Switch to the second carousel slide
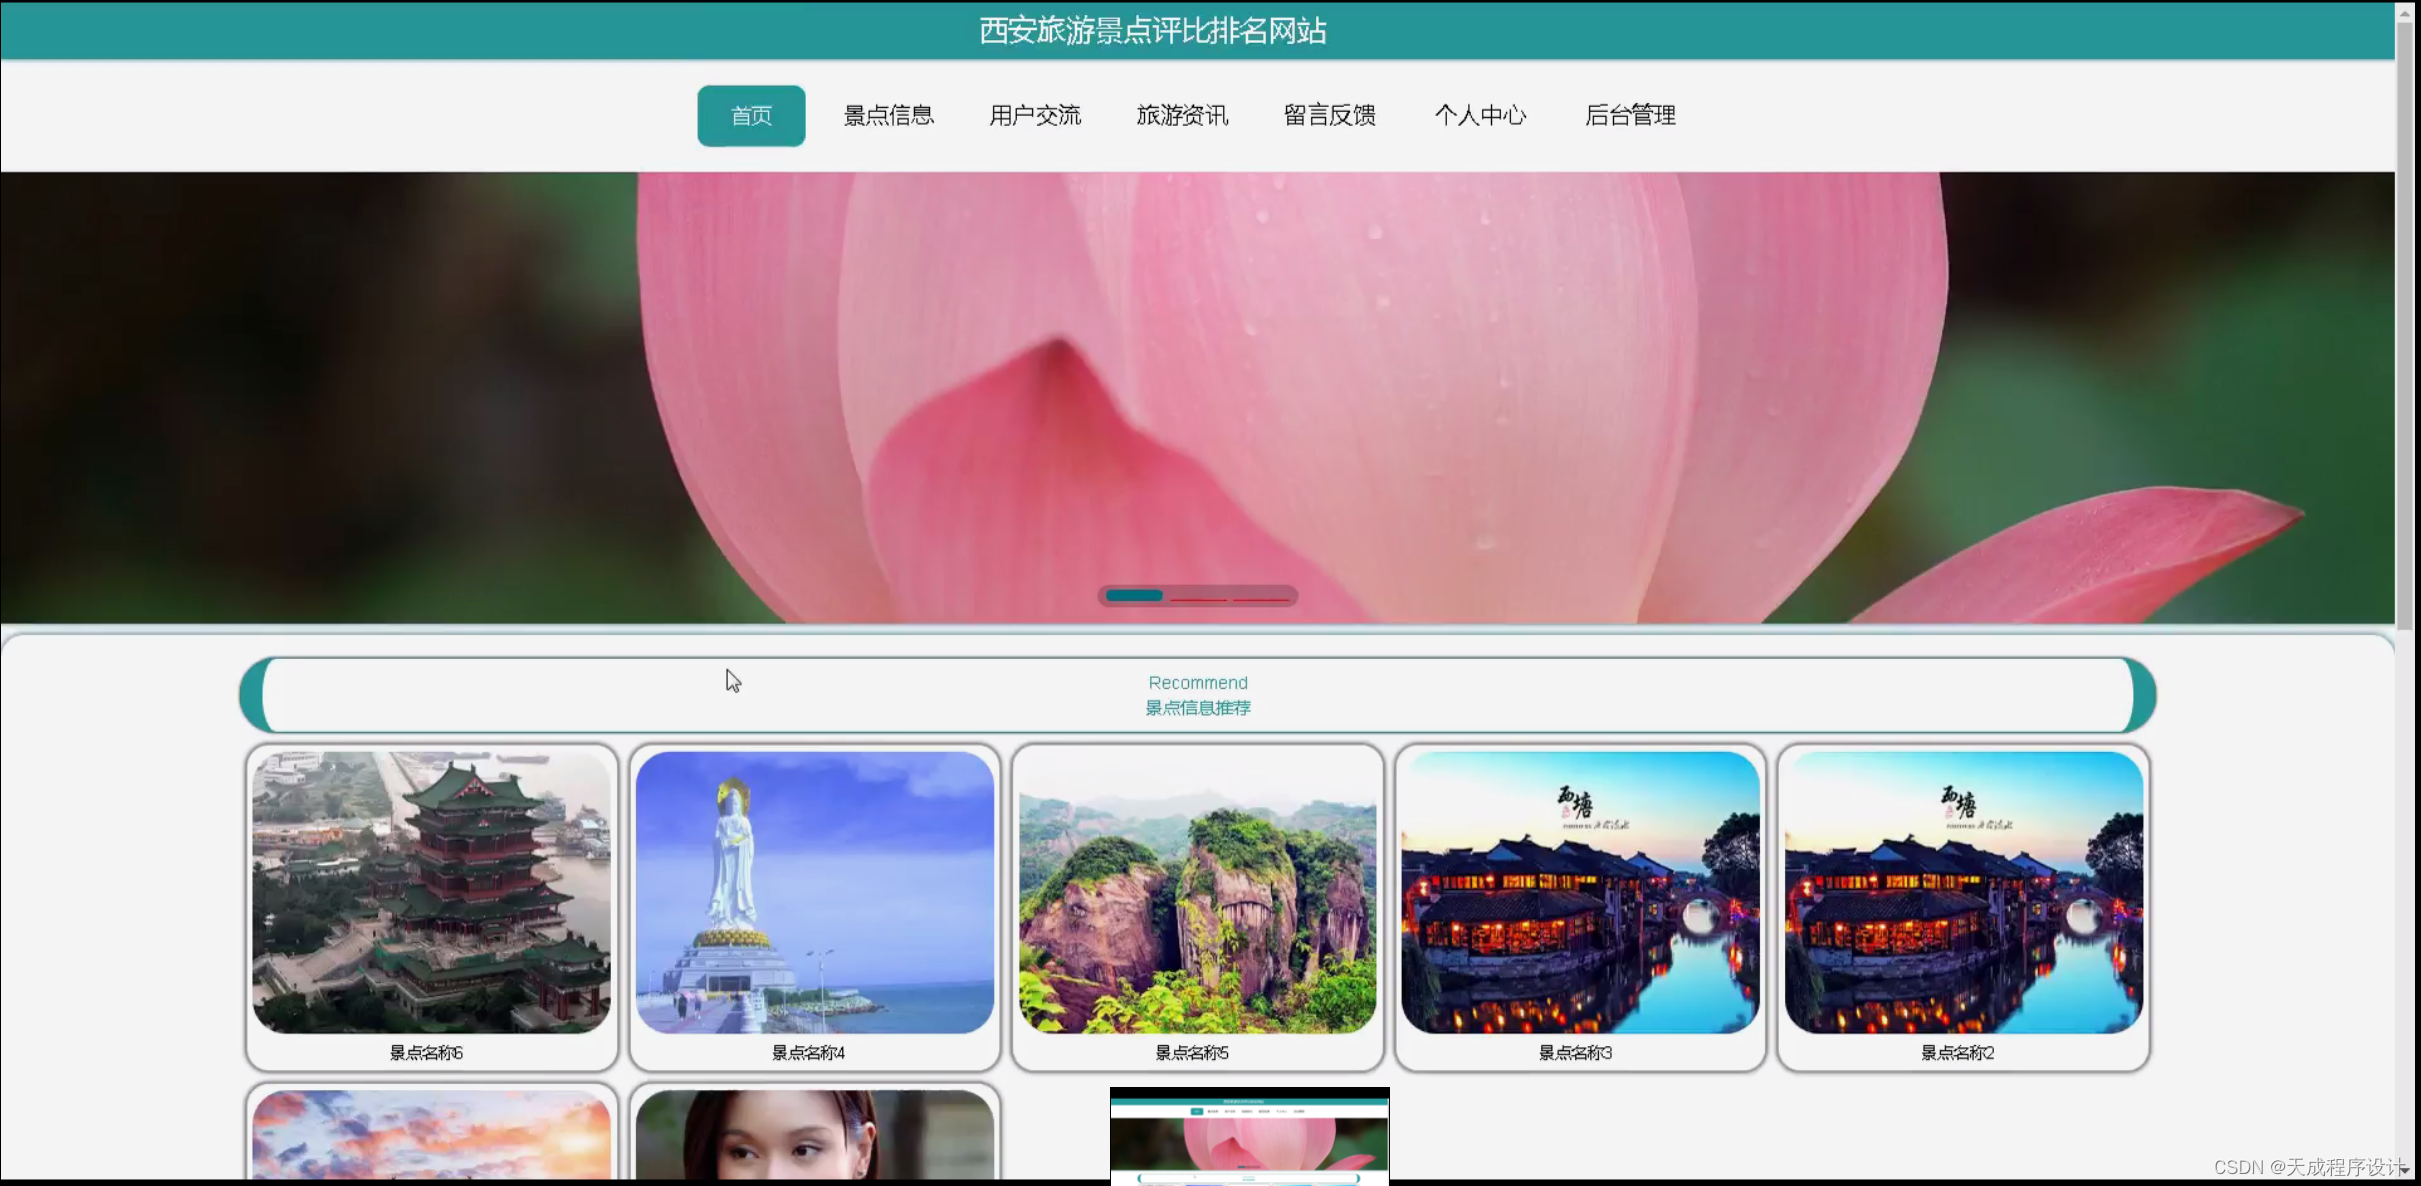This screenshot has width=2421, height=1186. [x=1198, y=595]
